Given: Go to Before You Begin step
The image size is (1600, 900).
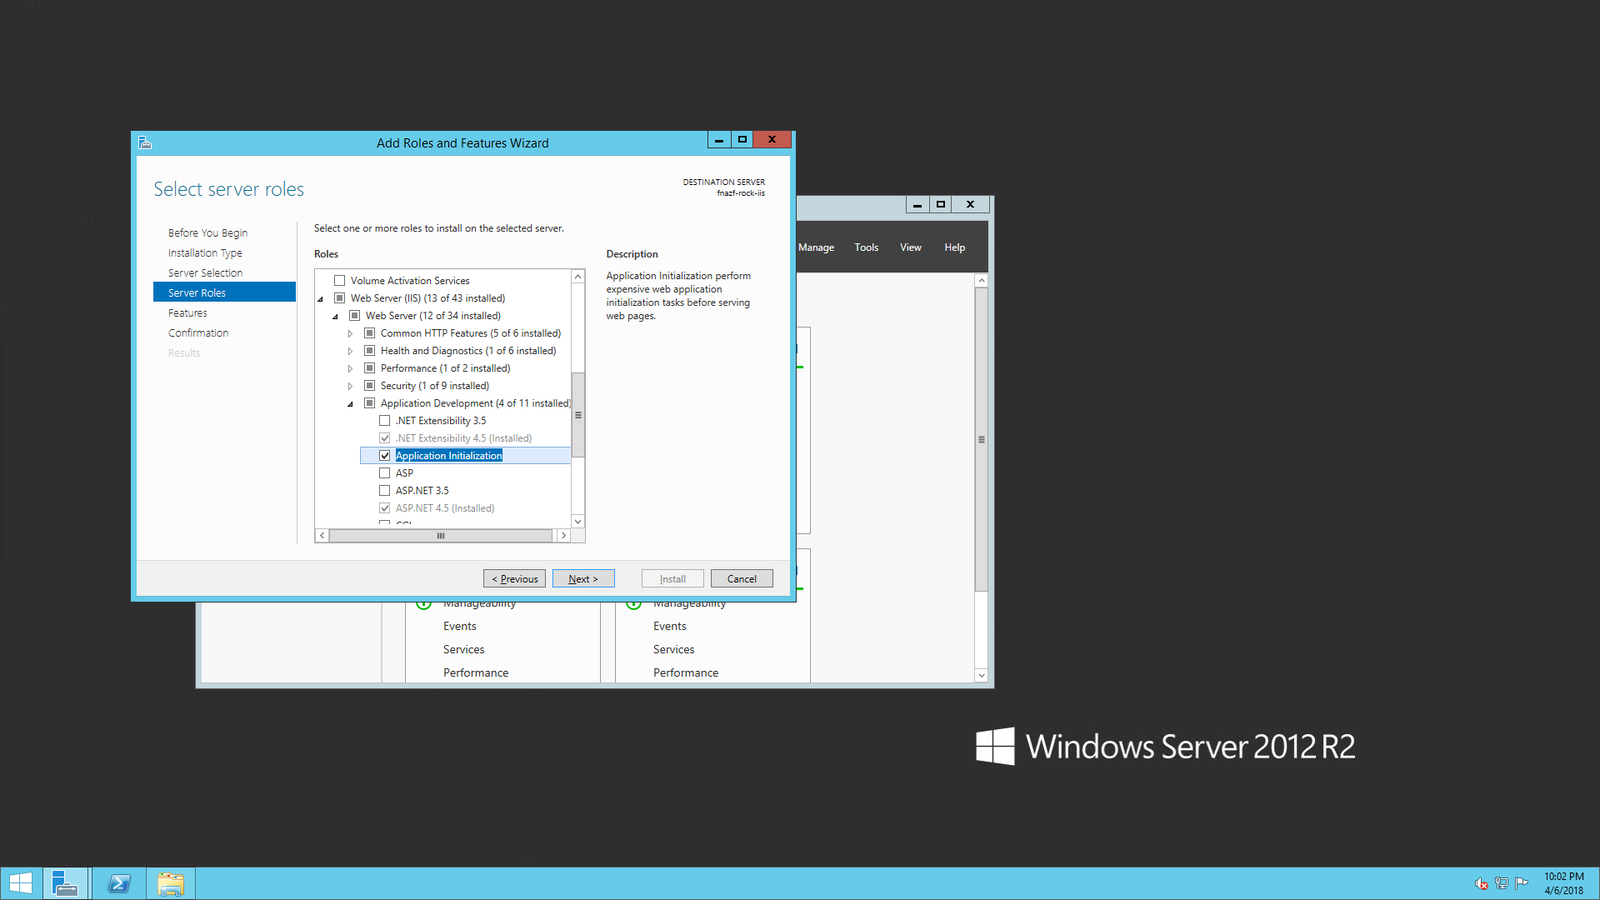Looking at the screenshot, I should (x=208, y=233).
